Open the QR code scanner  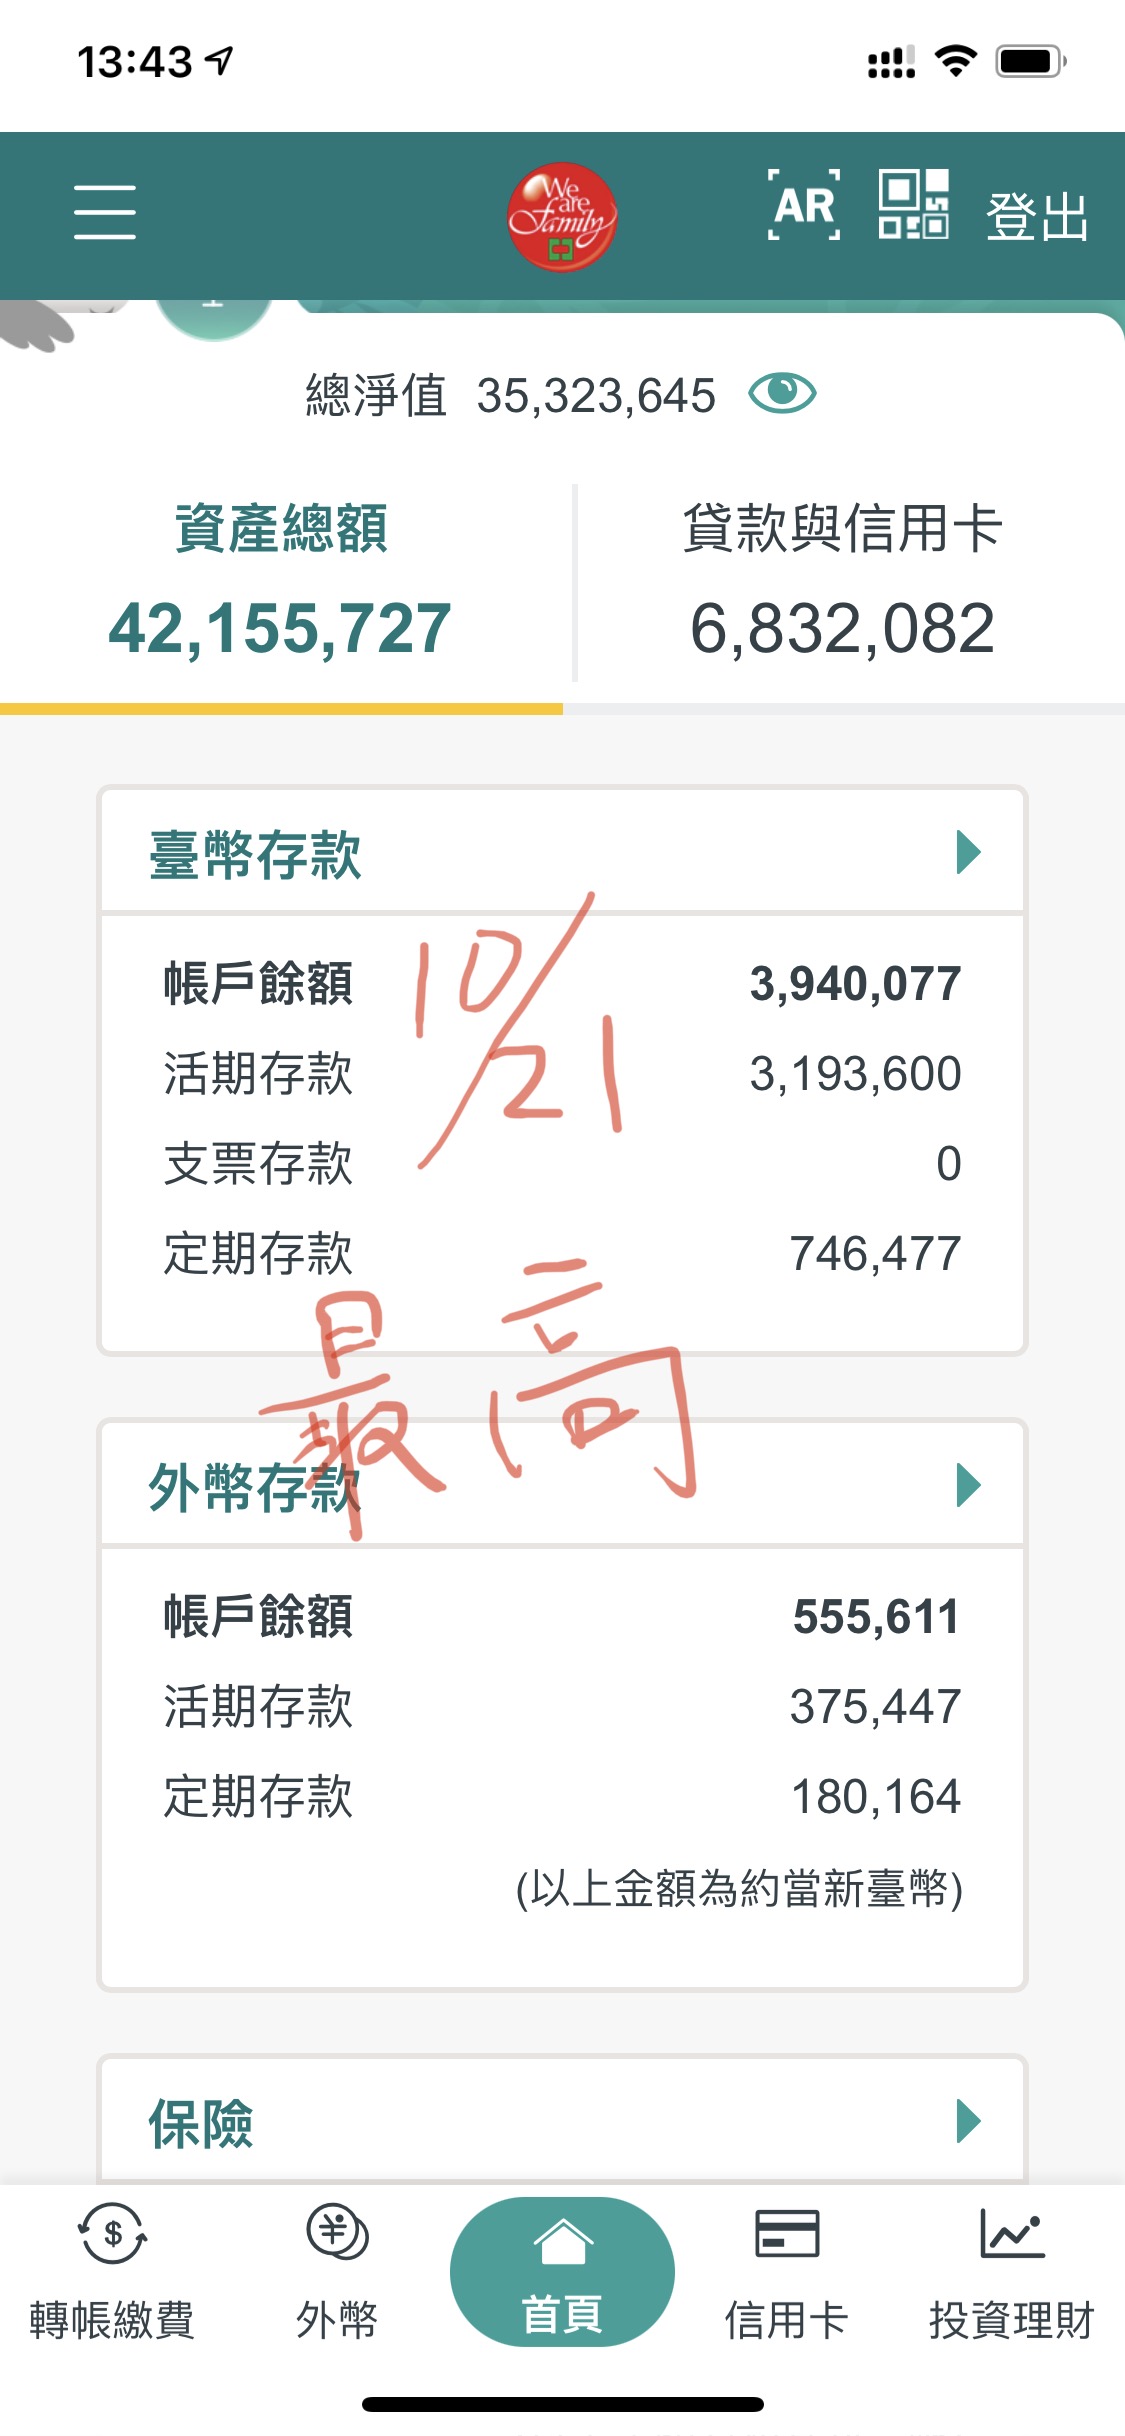913,205
